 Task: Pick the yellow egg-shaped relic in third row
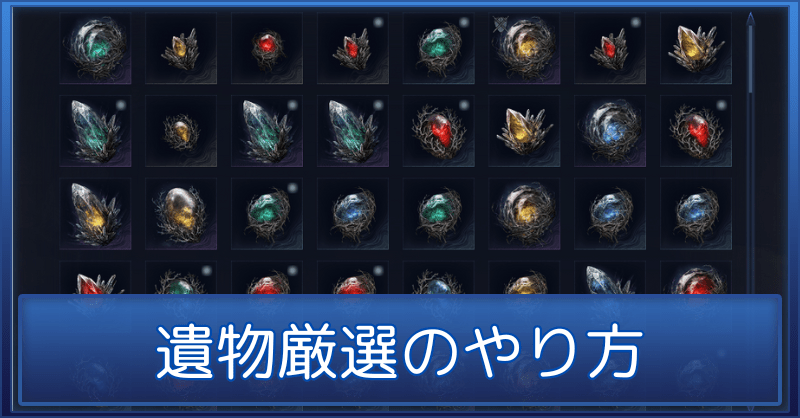[181, 214]
